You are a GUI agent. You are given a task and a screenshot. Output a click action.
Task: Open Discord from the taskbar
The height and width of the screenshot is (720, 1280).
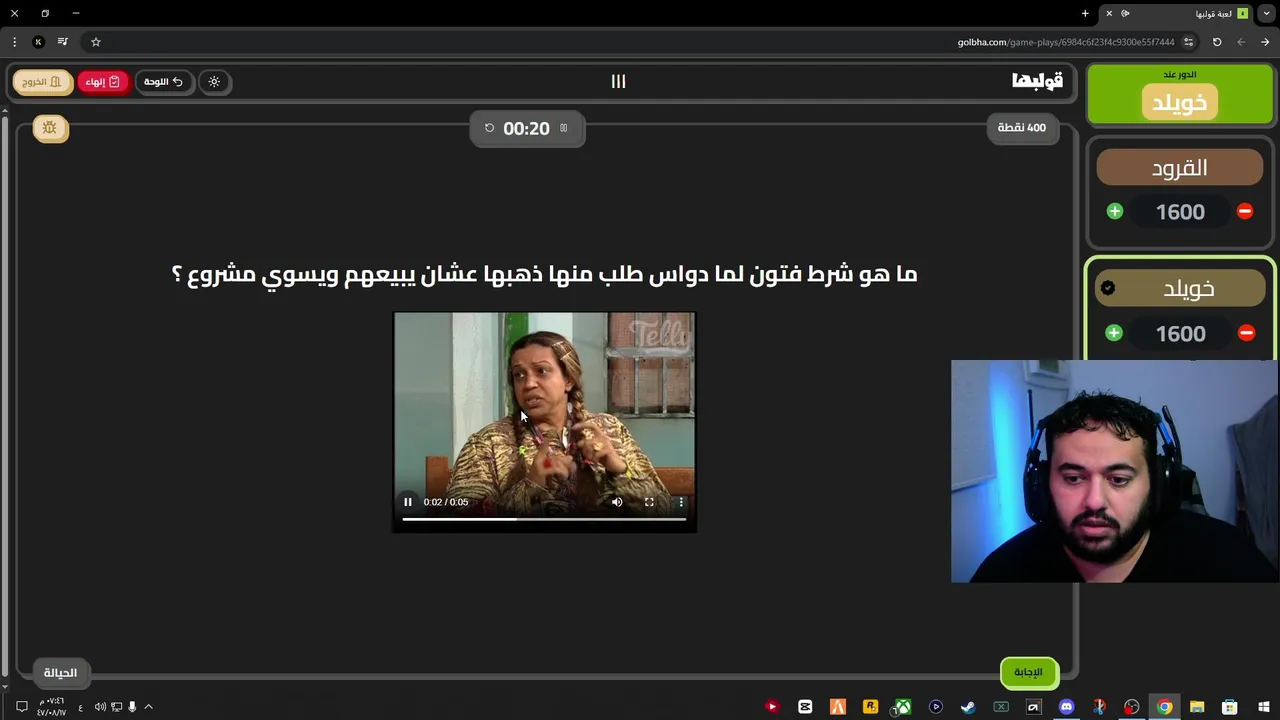[x=1066, y=707]
